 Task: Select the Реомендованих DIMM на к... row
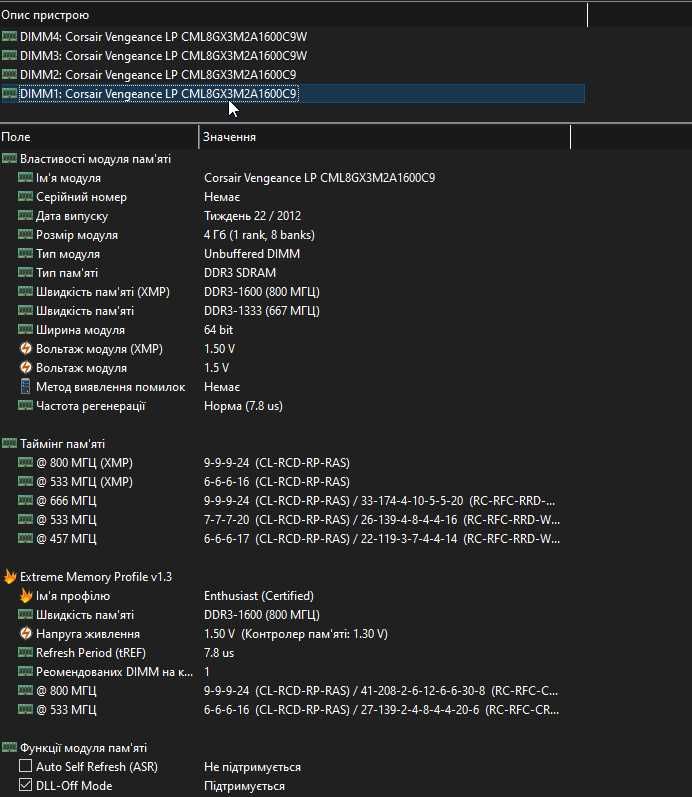pos(285,671)
